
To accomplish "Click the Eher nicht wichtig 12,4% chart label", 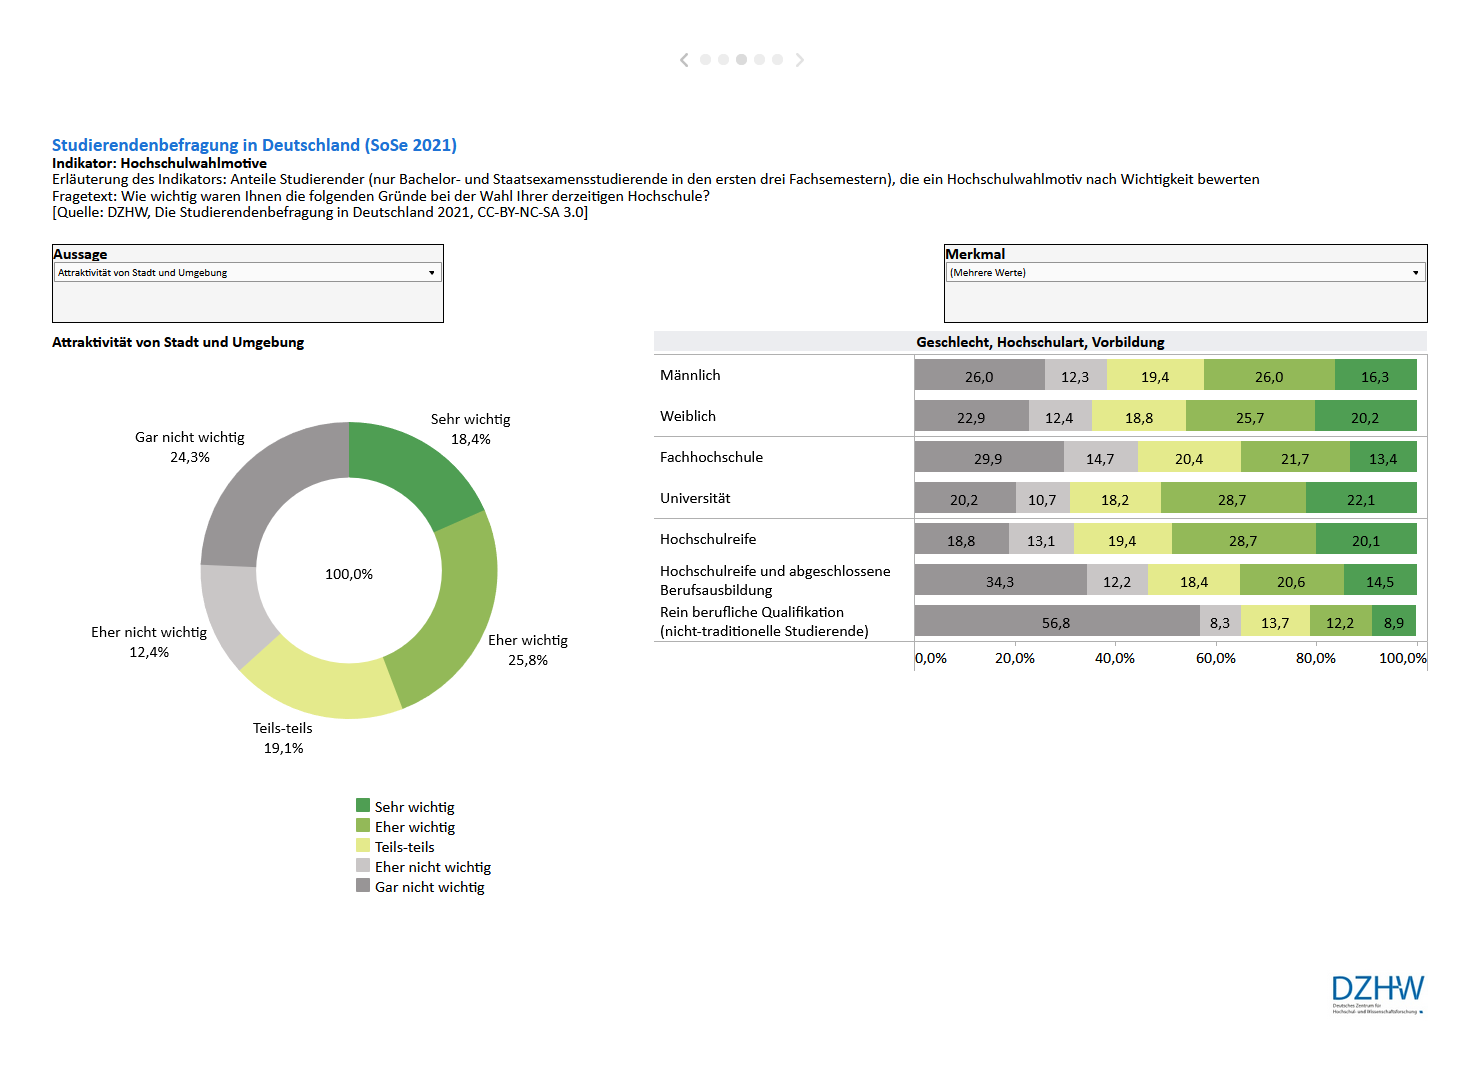I will click(x=149, y=642).
